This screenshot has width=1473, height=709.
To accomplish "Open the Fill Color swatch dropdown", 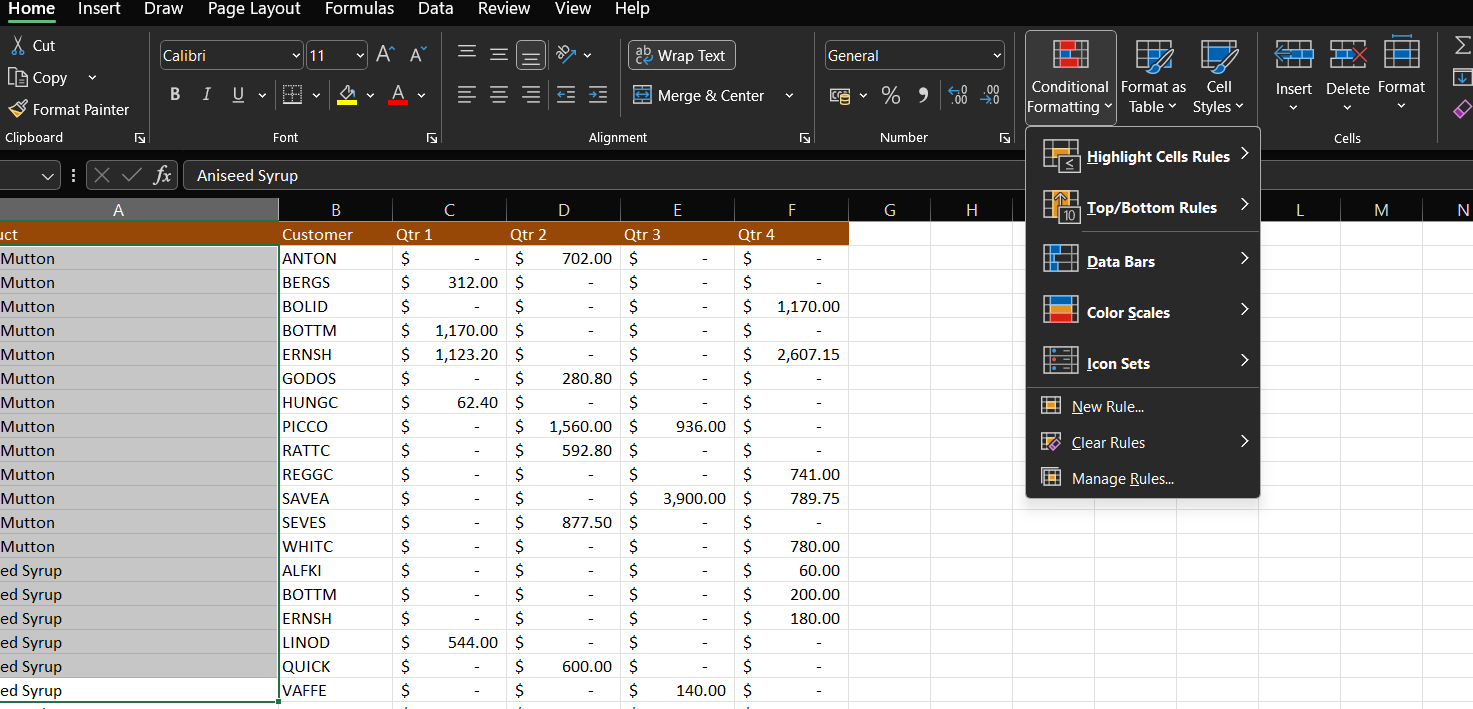I will [x=369, y=95].
